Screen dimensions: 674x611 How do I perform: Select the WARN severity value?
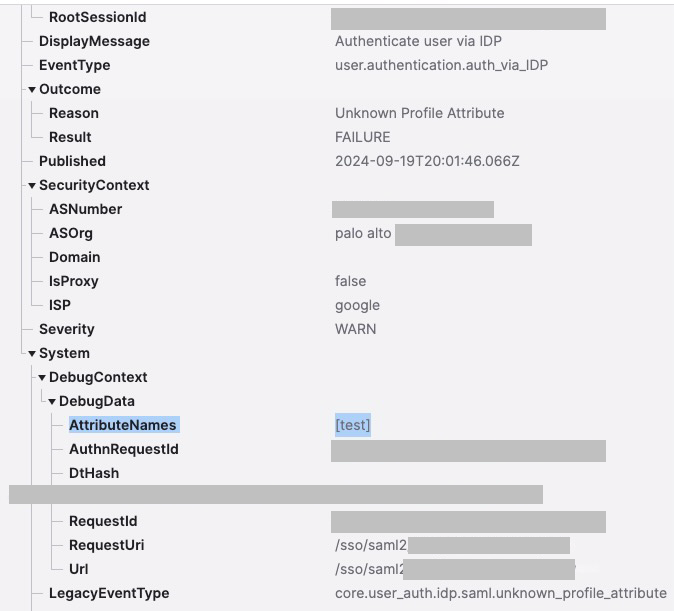355,329
